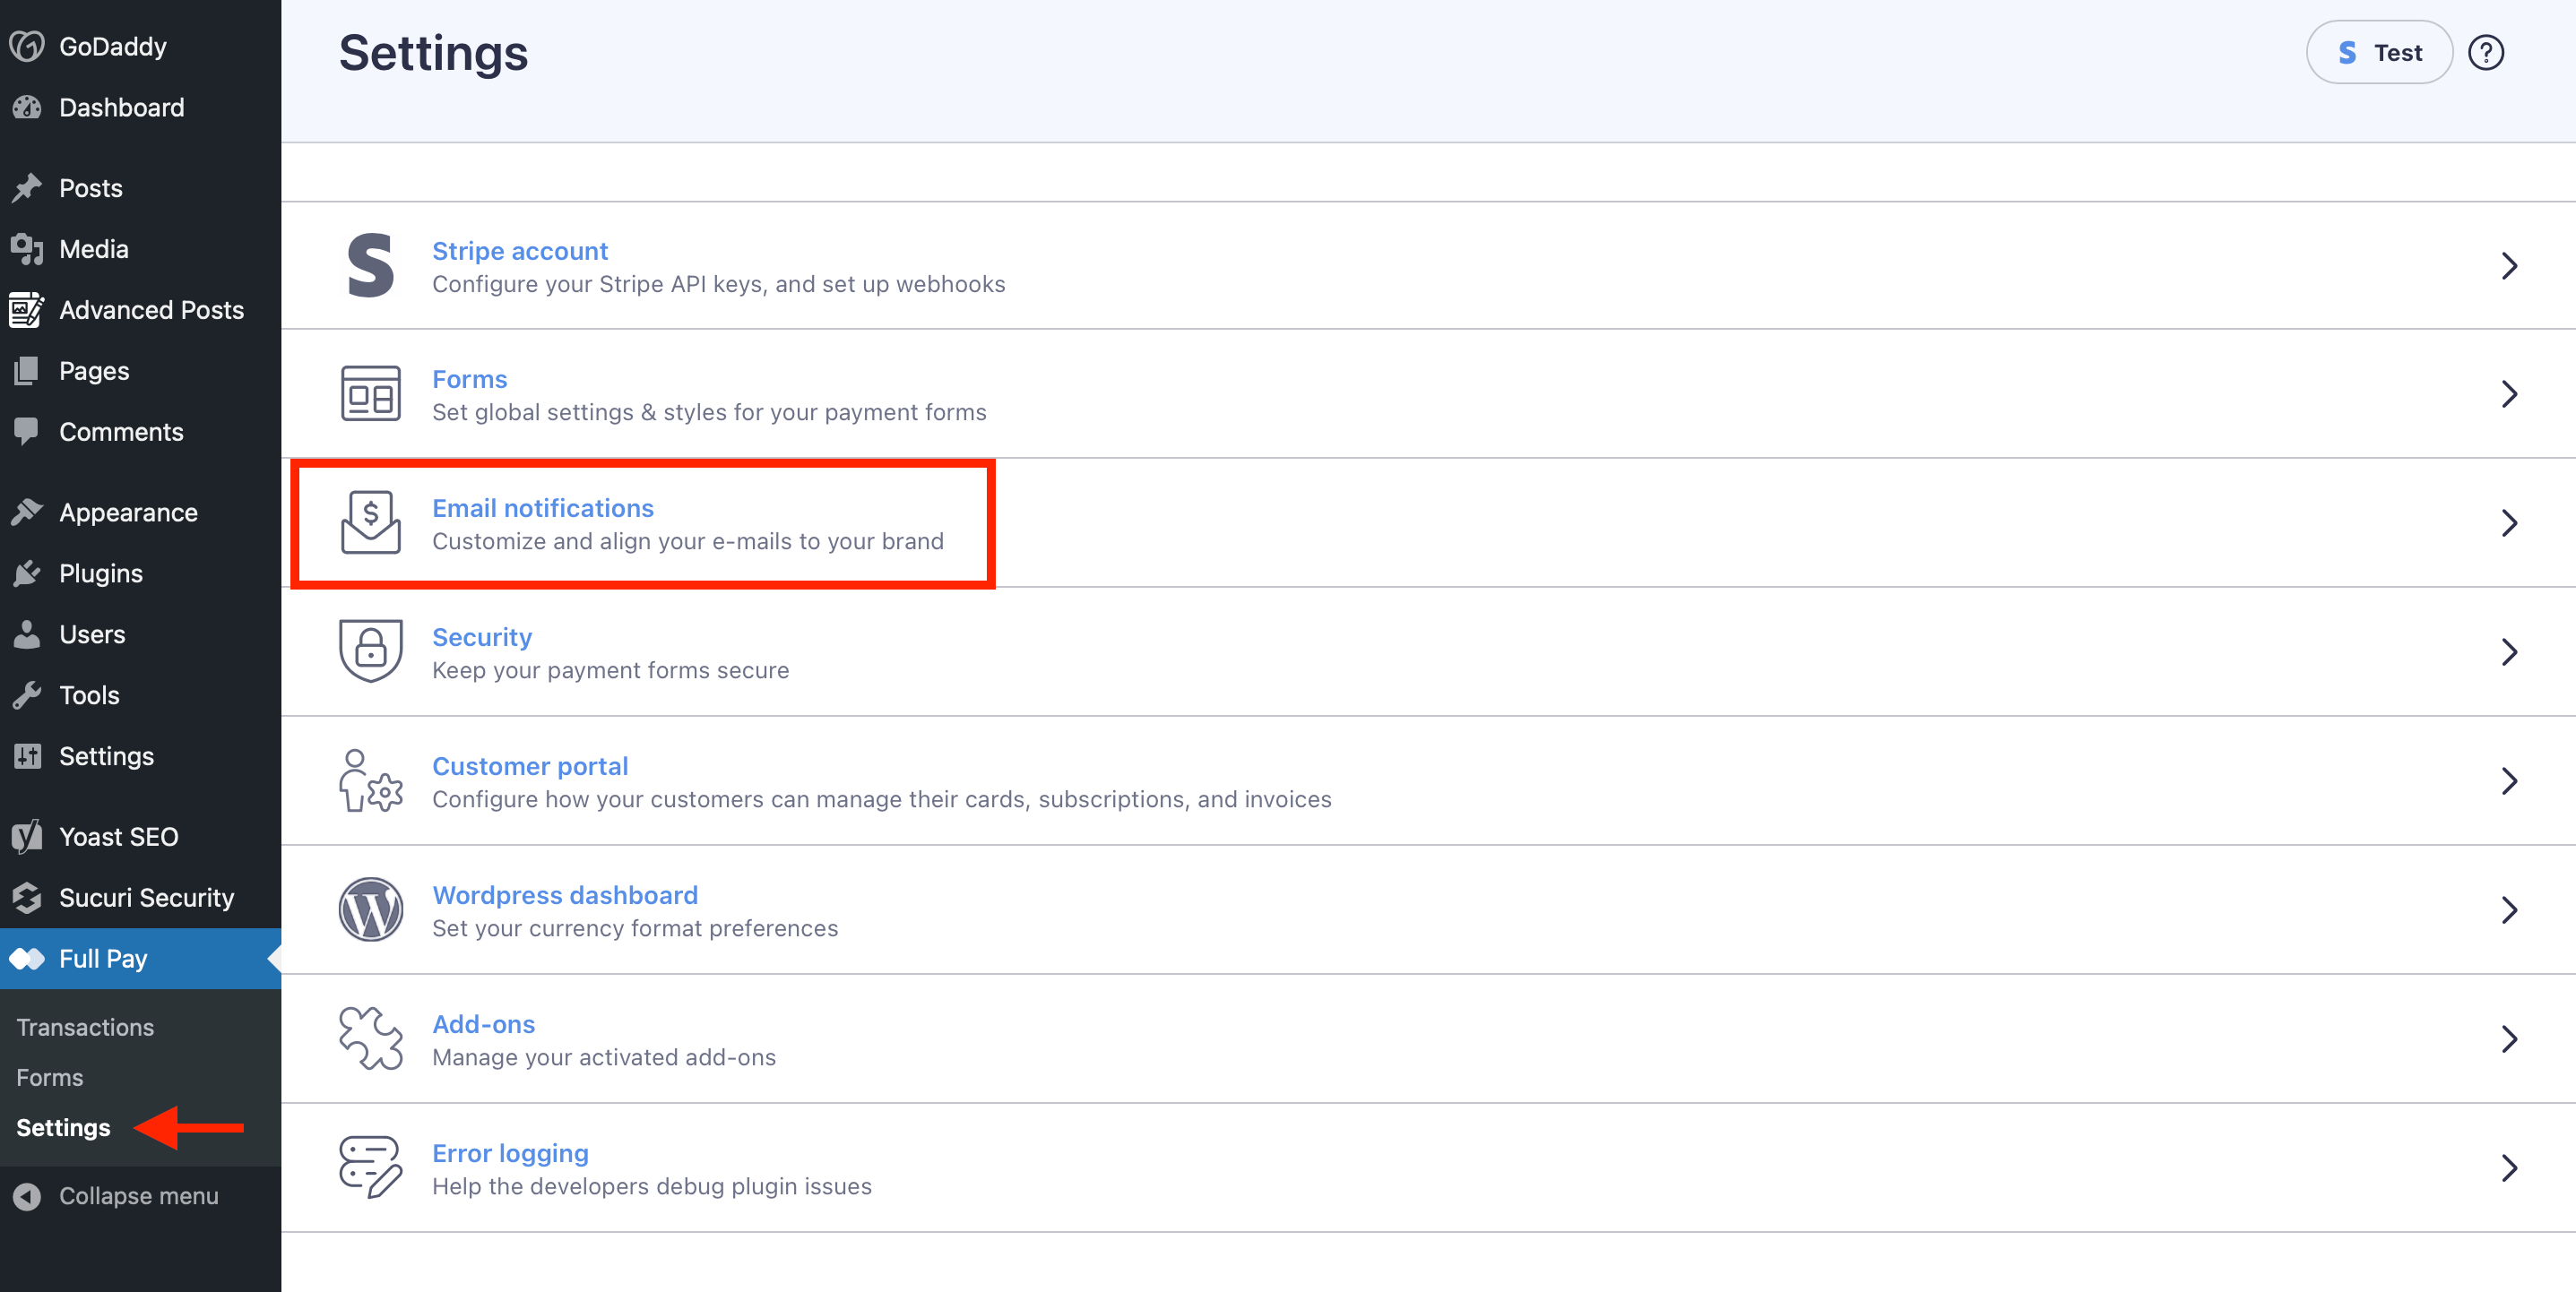Viewport: 2576px width, 1292px height.
Task: Click the Customer portal person-gear icon
Action: tap(370, 781)
